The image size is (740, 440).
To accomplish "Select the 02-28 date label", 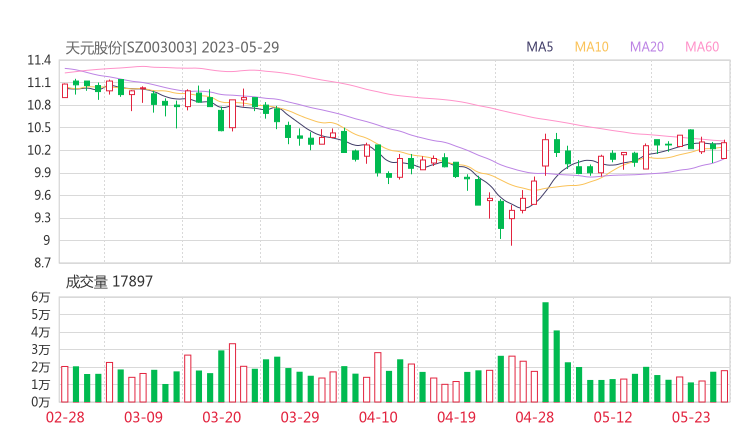I will pyautogui.click(x=65, y=417).
